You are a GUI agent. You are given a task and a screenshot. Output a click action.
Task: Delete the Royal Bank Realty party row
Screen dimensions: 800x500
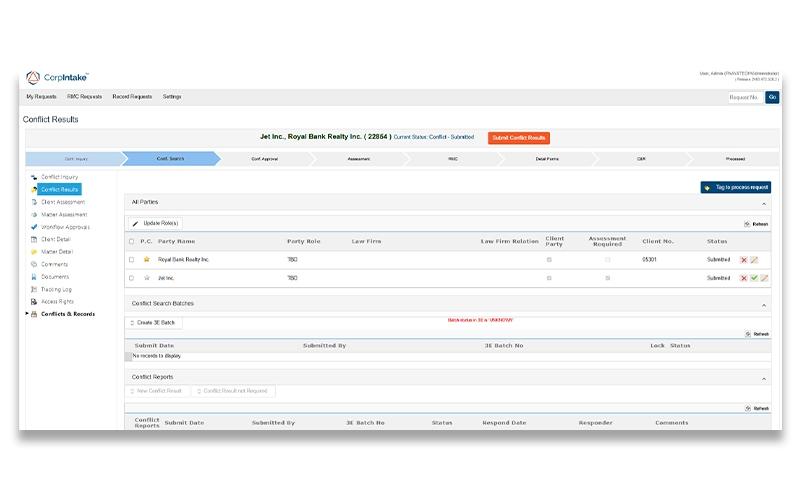click(x=743, y=260)
